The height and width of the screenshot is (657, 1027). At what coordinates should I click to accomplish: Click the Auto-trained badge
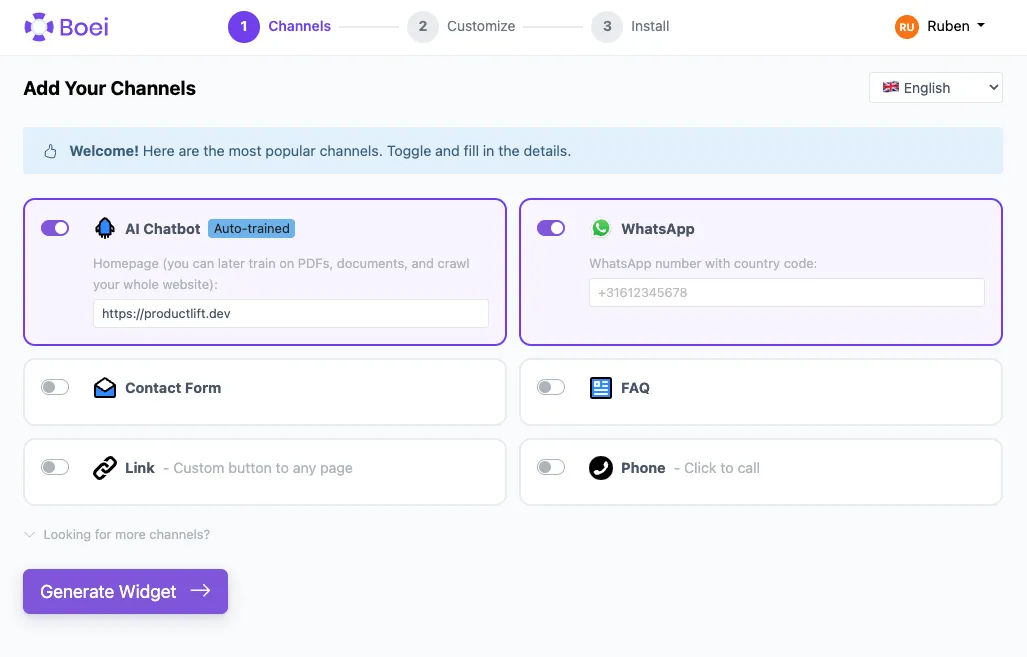pyautogui.click(x=251, y=228)
